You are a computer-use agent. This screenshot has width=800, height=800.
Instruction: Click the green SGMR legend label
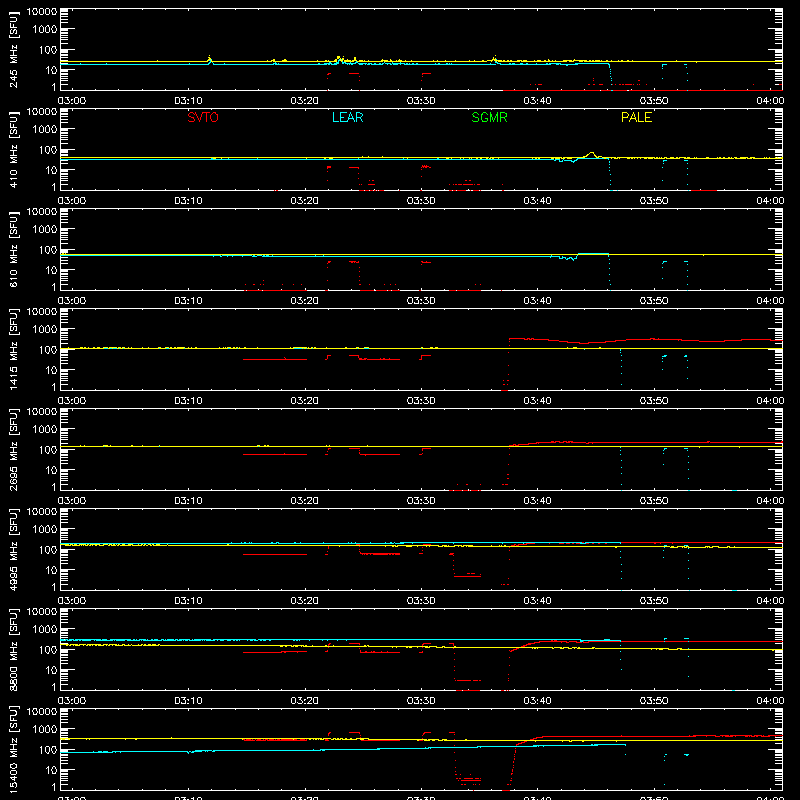point(489,117)
